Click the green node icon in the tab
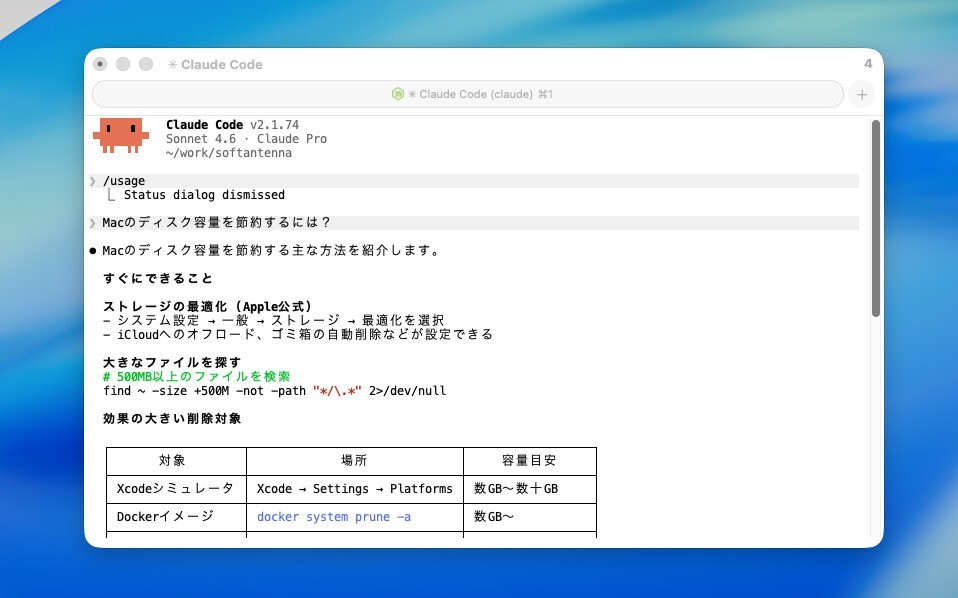Screen dimensions: 958x598 point(398,94)
